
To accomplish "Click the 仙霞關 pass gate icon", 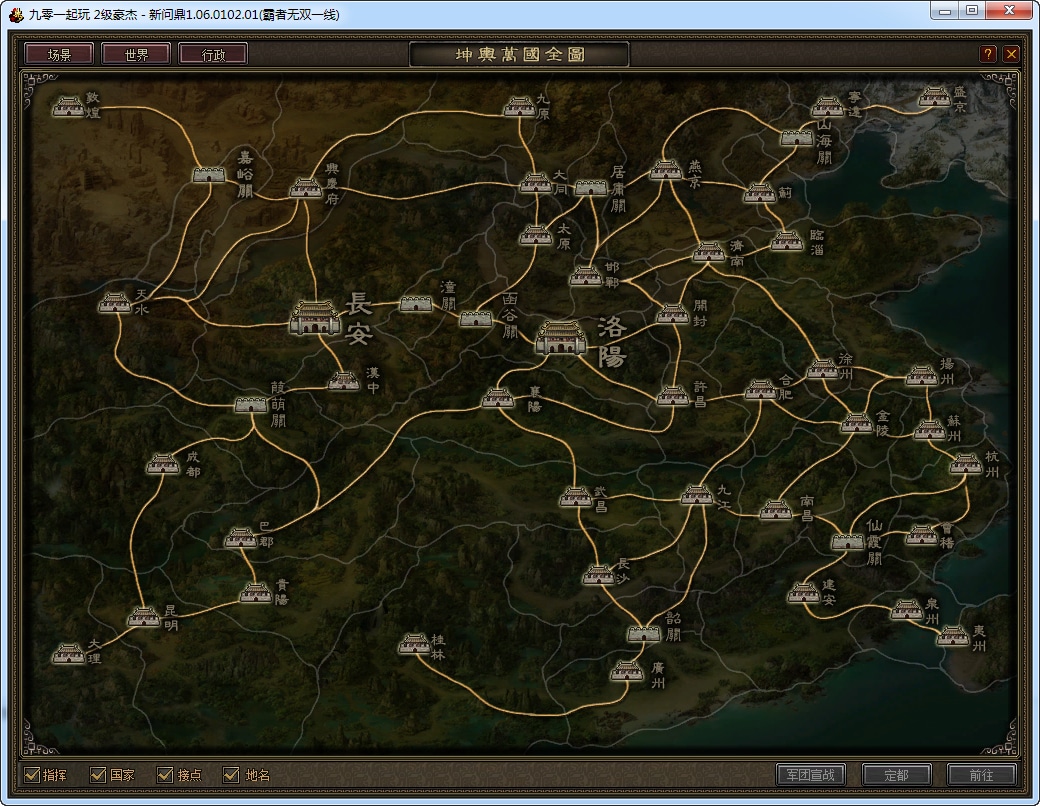I will (847, 541).
